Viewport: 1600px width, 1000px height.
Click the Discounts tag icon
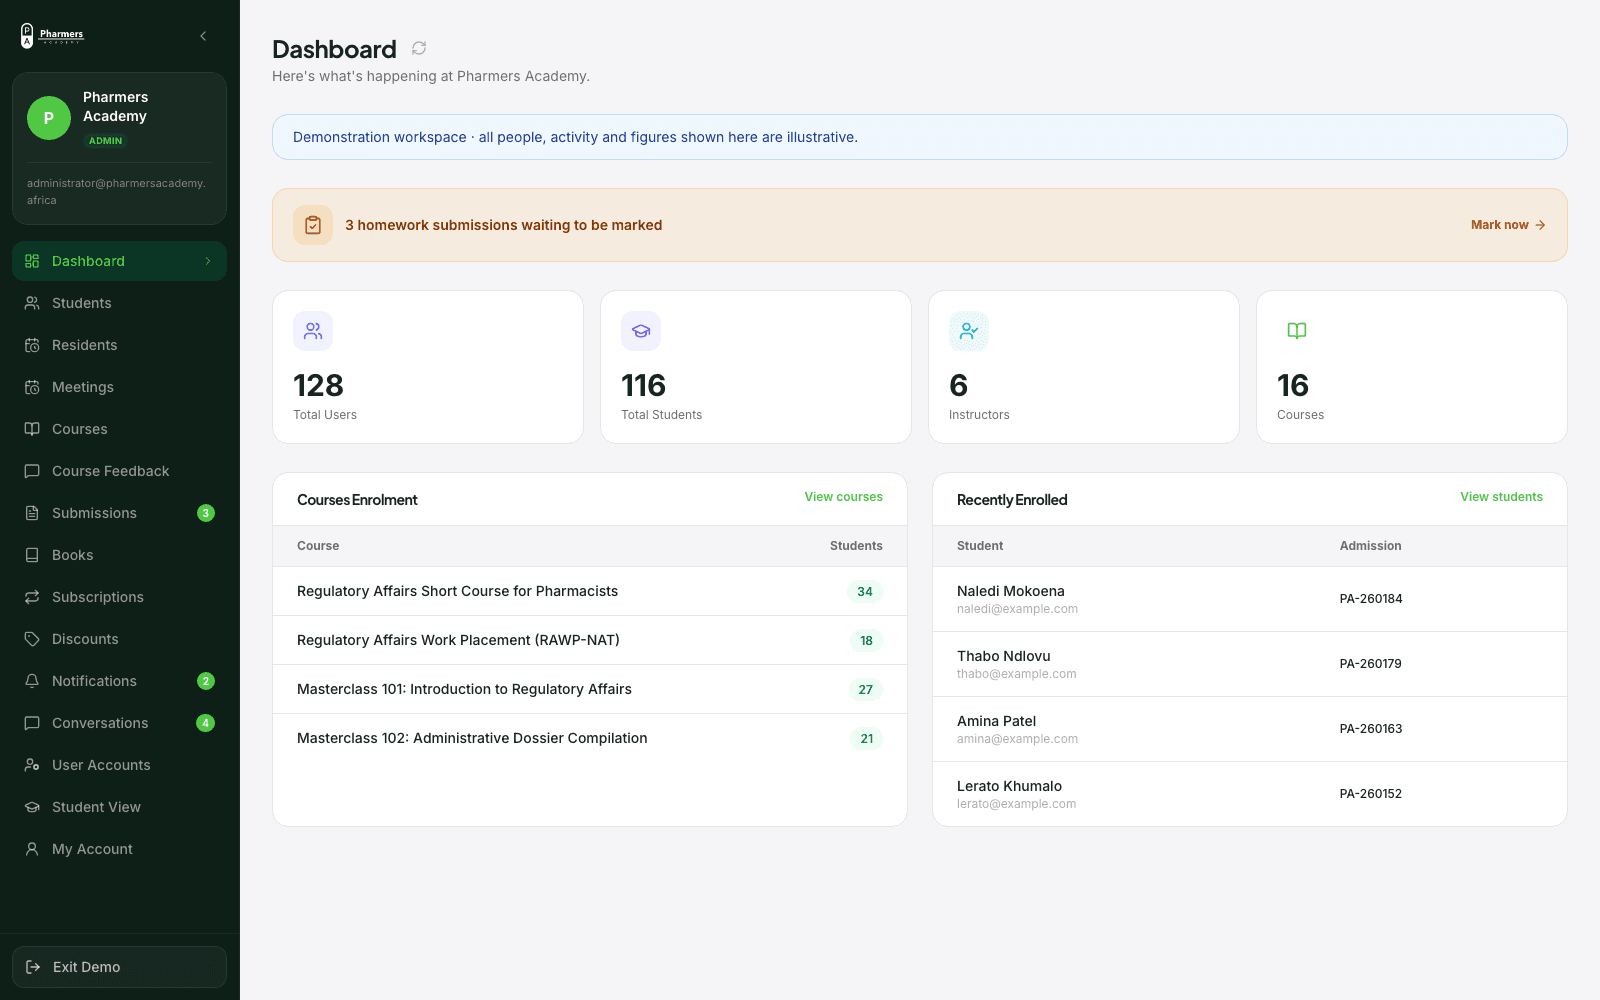[x=32, y=639]
